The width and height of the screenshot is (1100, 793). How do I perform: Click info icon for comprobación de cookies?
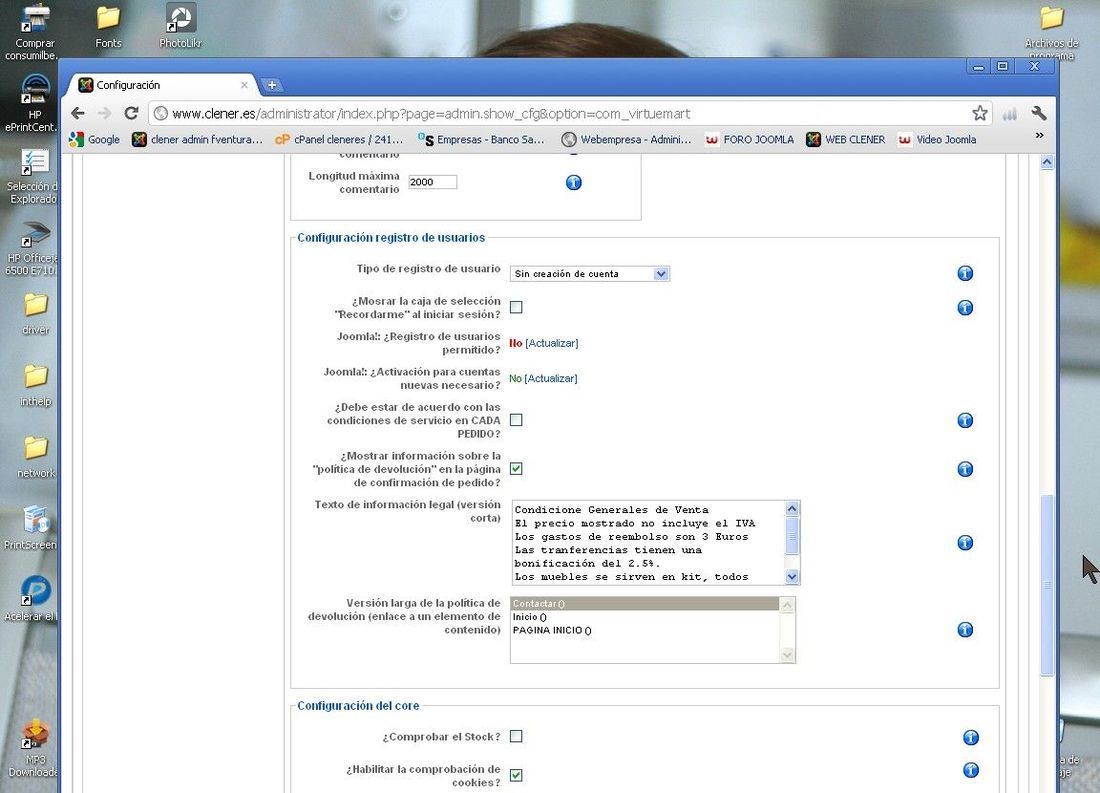(x=970, y=770)
